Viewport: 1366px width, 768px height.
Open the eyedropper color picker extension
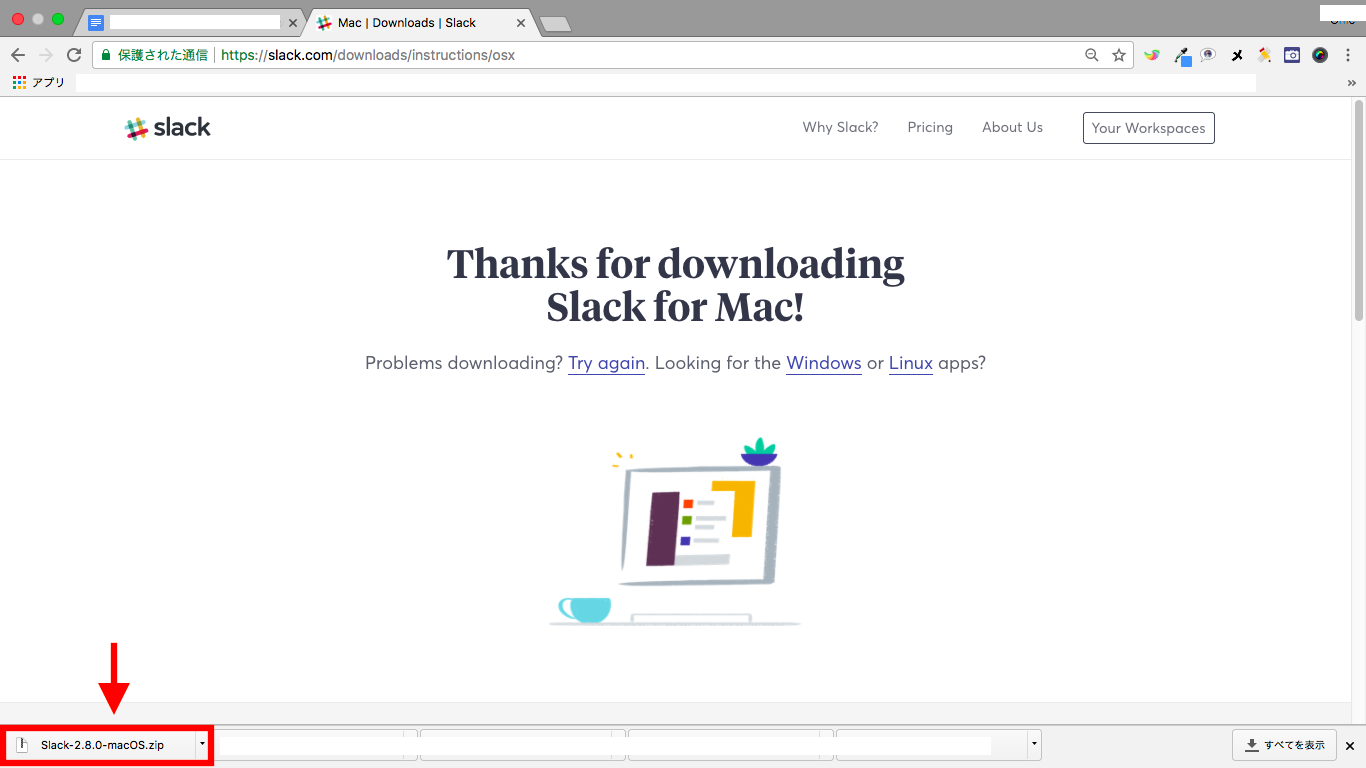[x=1181, y=56]
